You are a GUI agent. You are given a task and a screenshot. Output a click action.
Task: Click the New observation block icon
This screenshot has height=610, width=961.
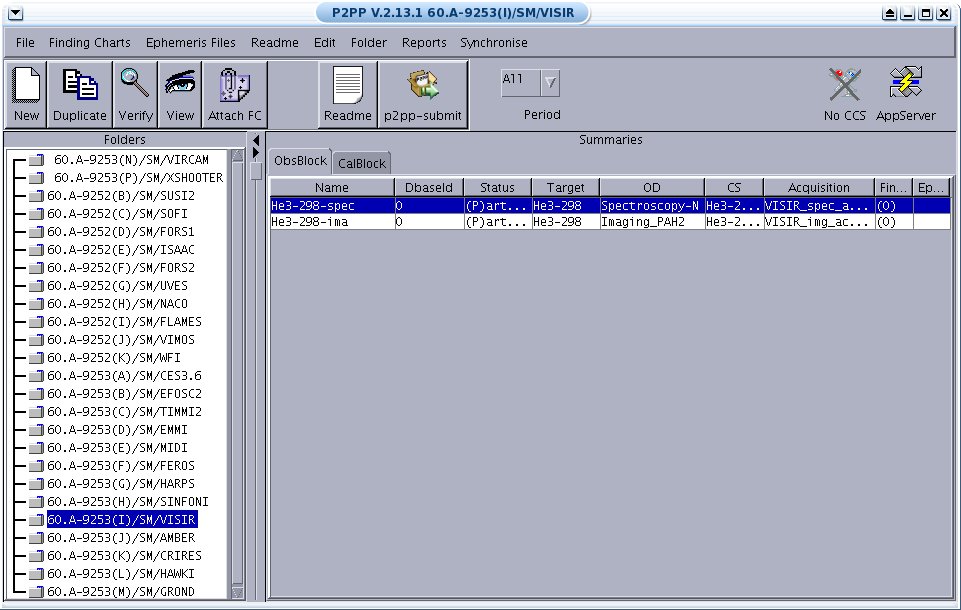pos(26,95)
